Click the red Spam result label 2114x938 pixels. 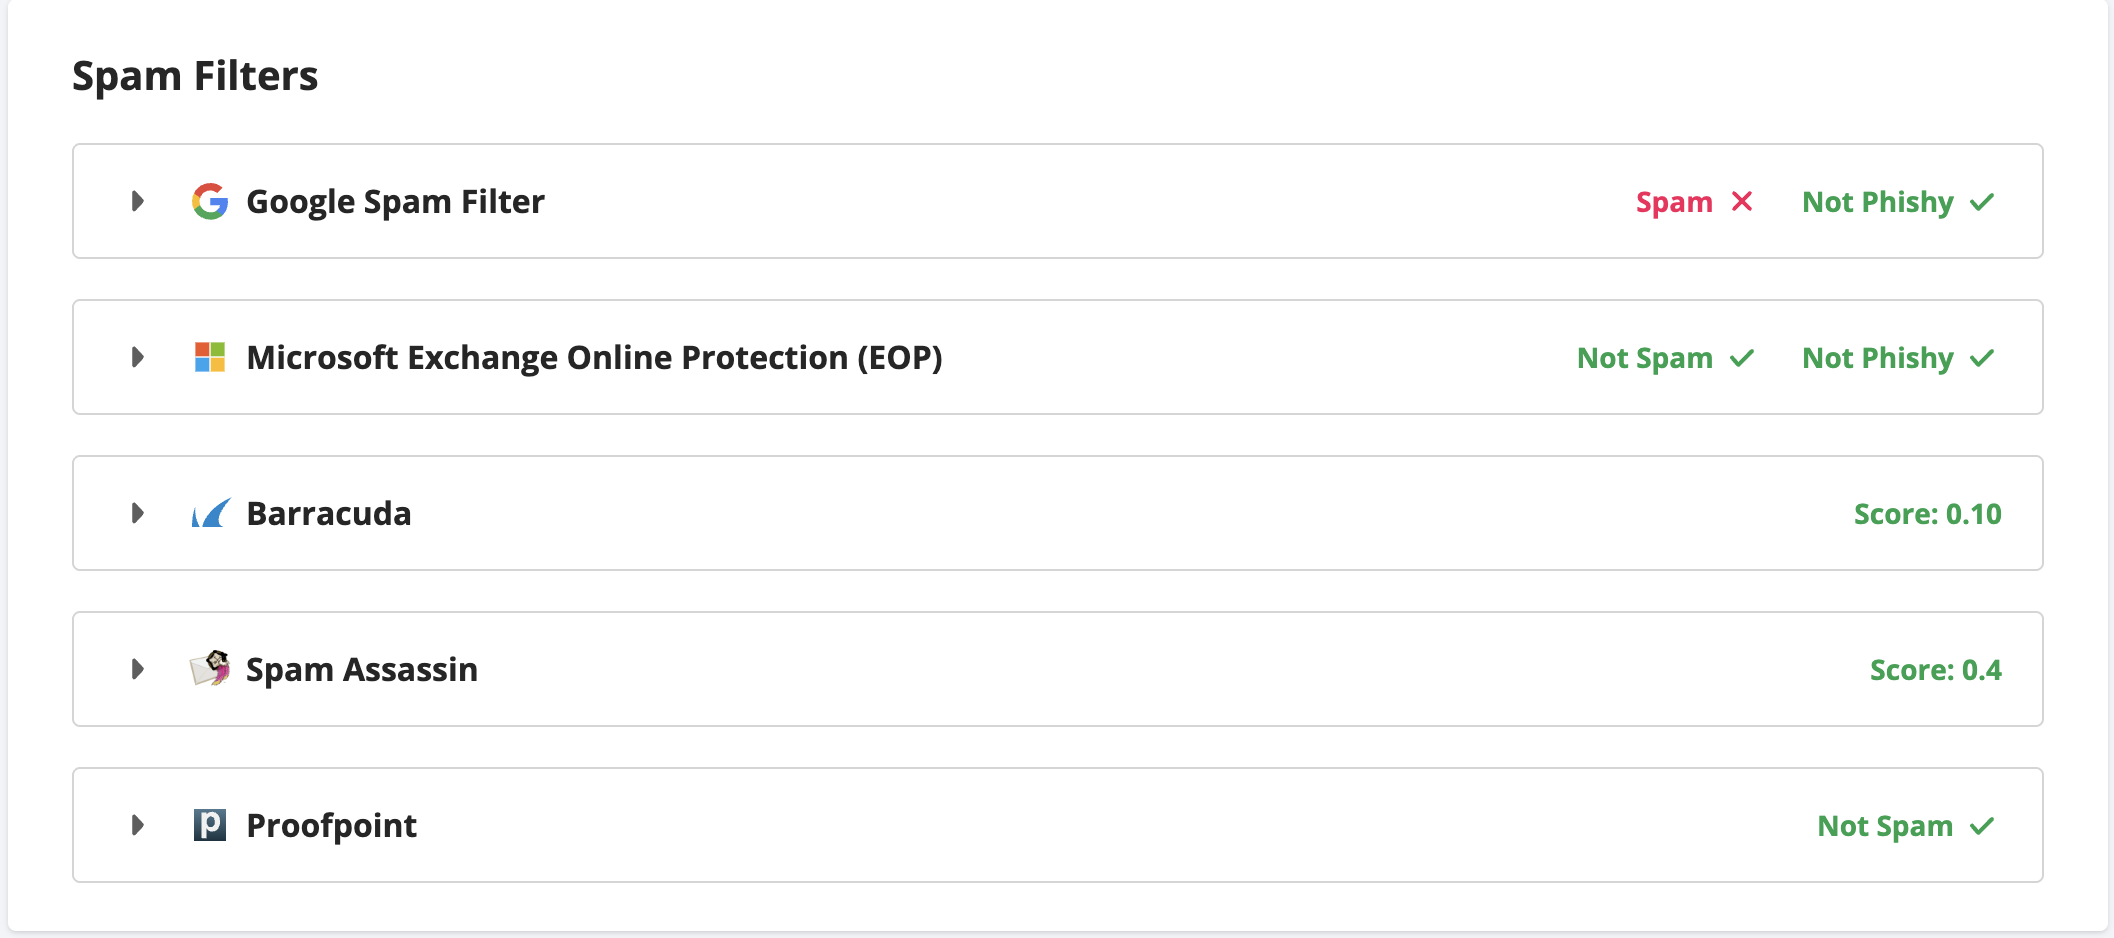(x=1674, y=202)
